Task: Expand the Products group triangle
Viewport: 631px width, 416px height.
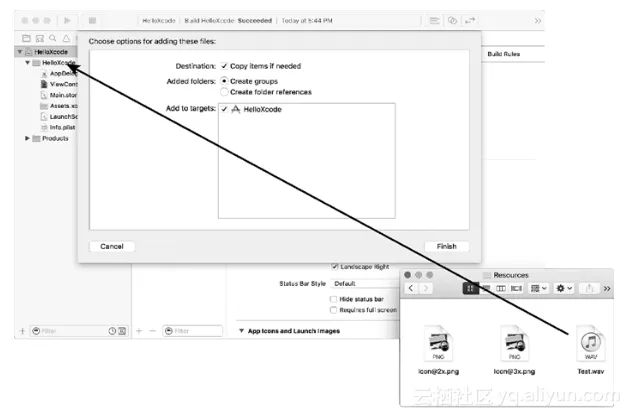Action: click(27, 138)
